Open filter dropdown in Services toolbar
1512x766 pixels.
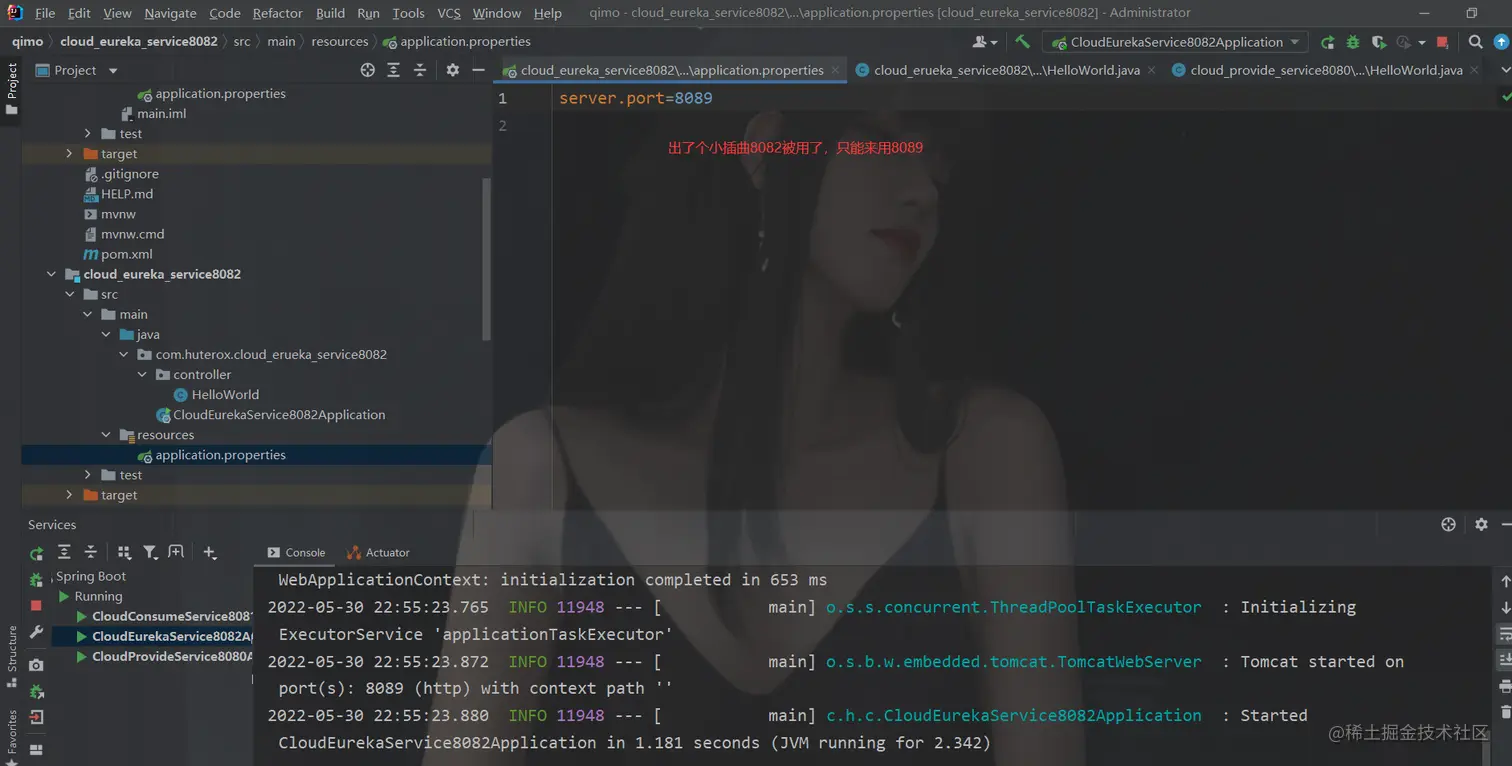(x=150, y=552)
